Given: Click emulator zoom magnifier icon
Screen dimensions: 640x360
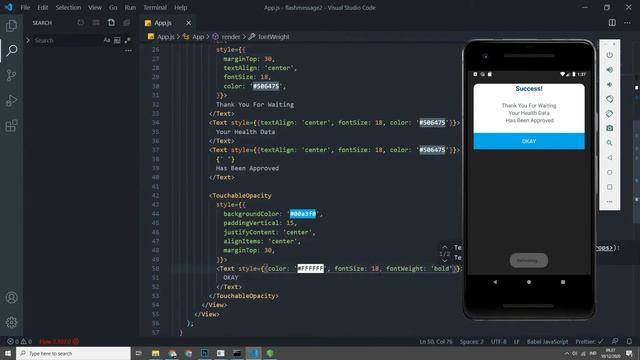Looking at the screenshot, I should pos(609,143).
